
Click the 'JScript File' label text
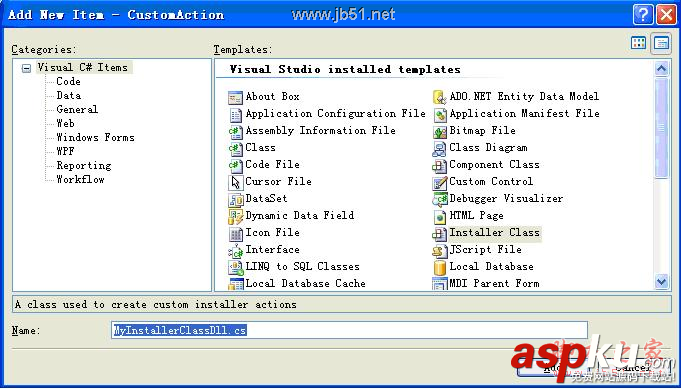[485, 250]
